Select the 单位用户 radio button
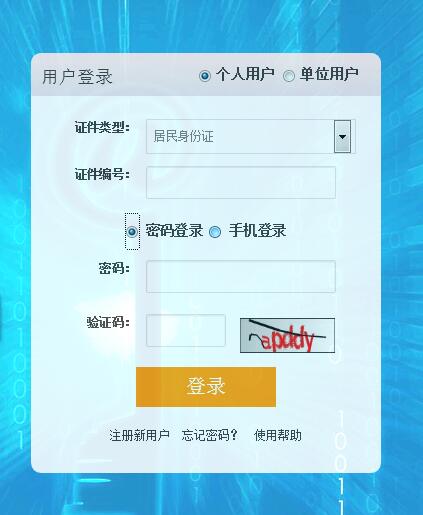Image resolution: width=423 pixels, height=515 pixels. (289, 76)
